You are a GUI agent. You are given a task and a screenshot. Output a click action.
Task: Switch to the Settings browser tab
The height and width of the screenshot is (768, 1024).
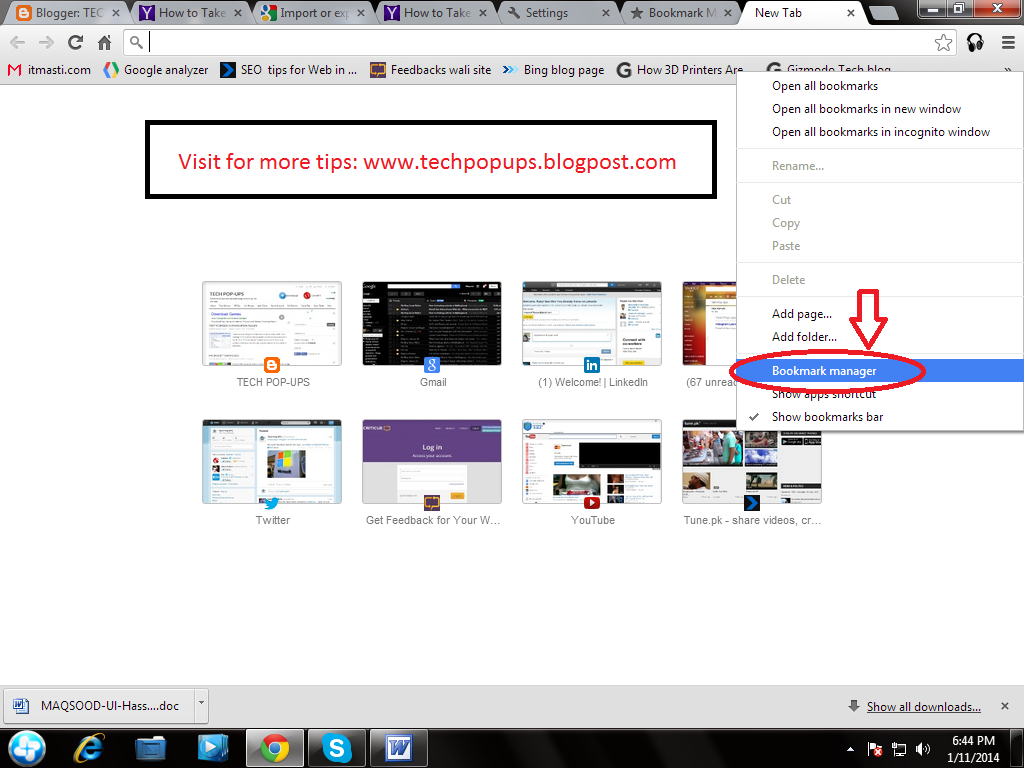point(549,14)
